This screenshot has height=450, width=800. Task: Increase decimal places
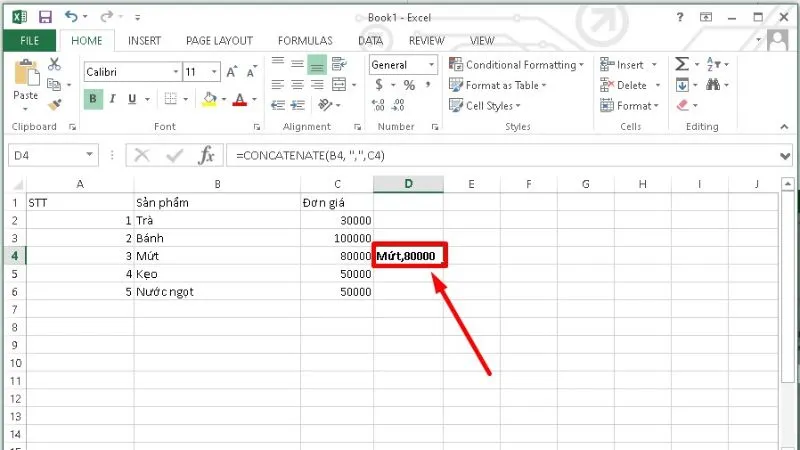pyautogui.click(x=379, y=105)
